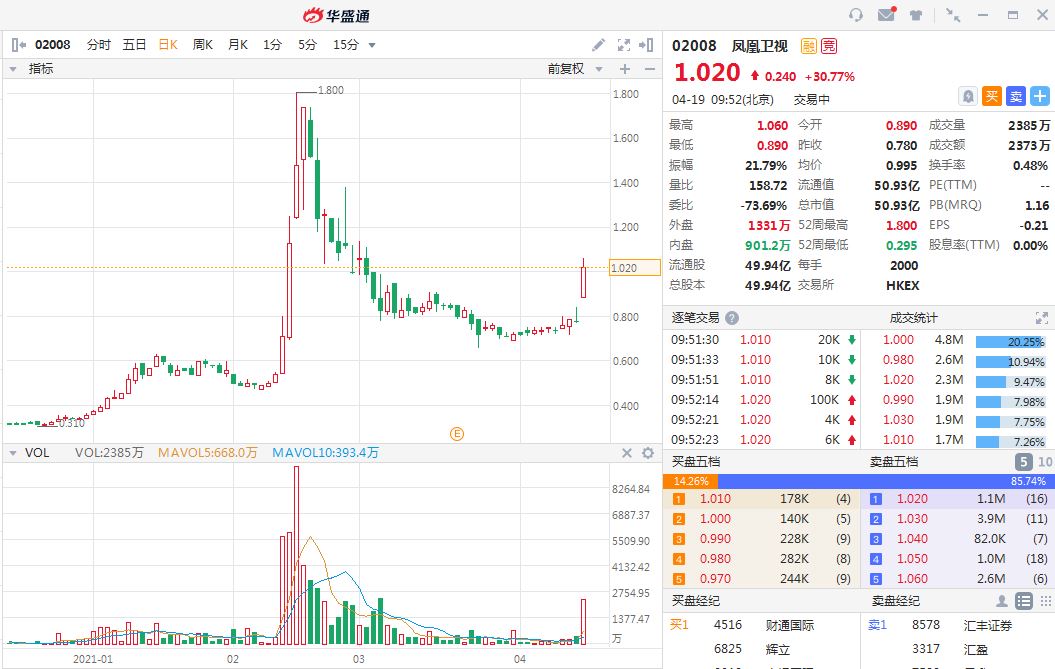The height and width of the screenshot is (669, 1055).
Task: Click broker 财通国际 in buy queue
Action: coord(790,625)
